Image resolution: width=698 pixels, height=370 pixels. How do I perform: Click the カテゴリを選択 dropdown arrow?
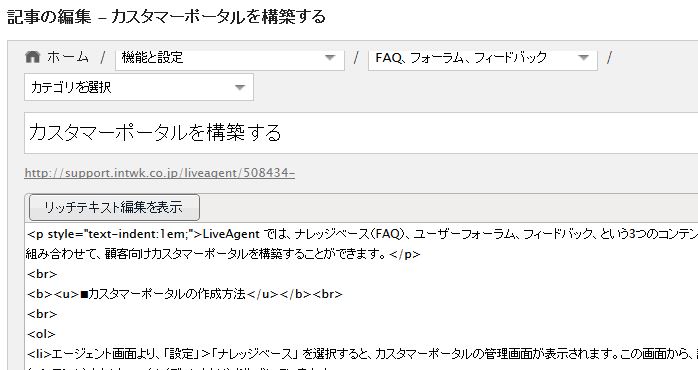pos(239,87)
